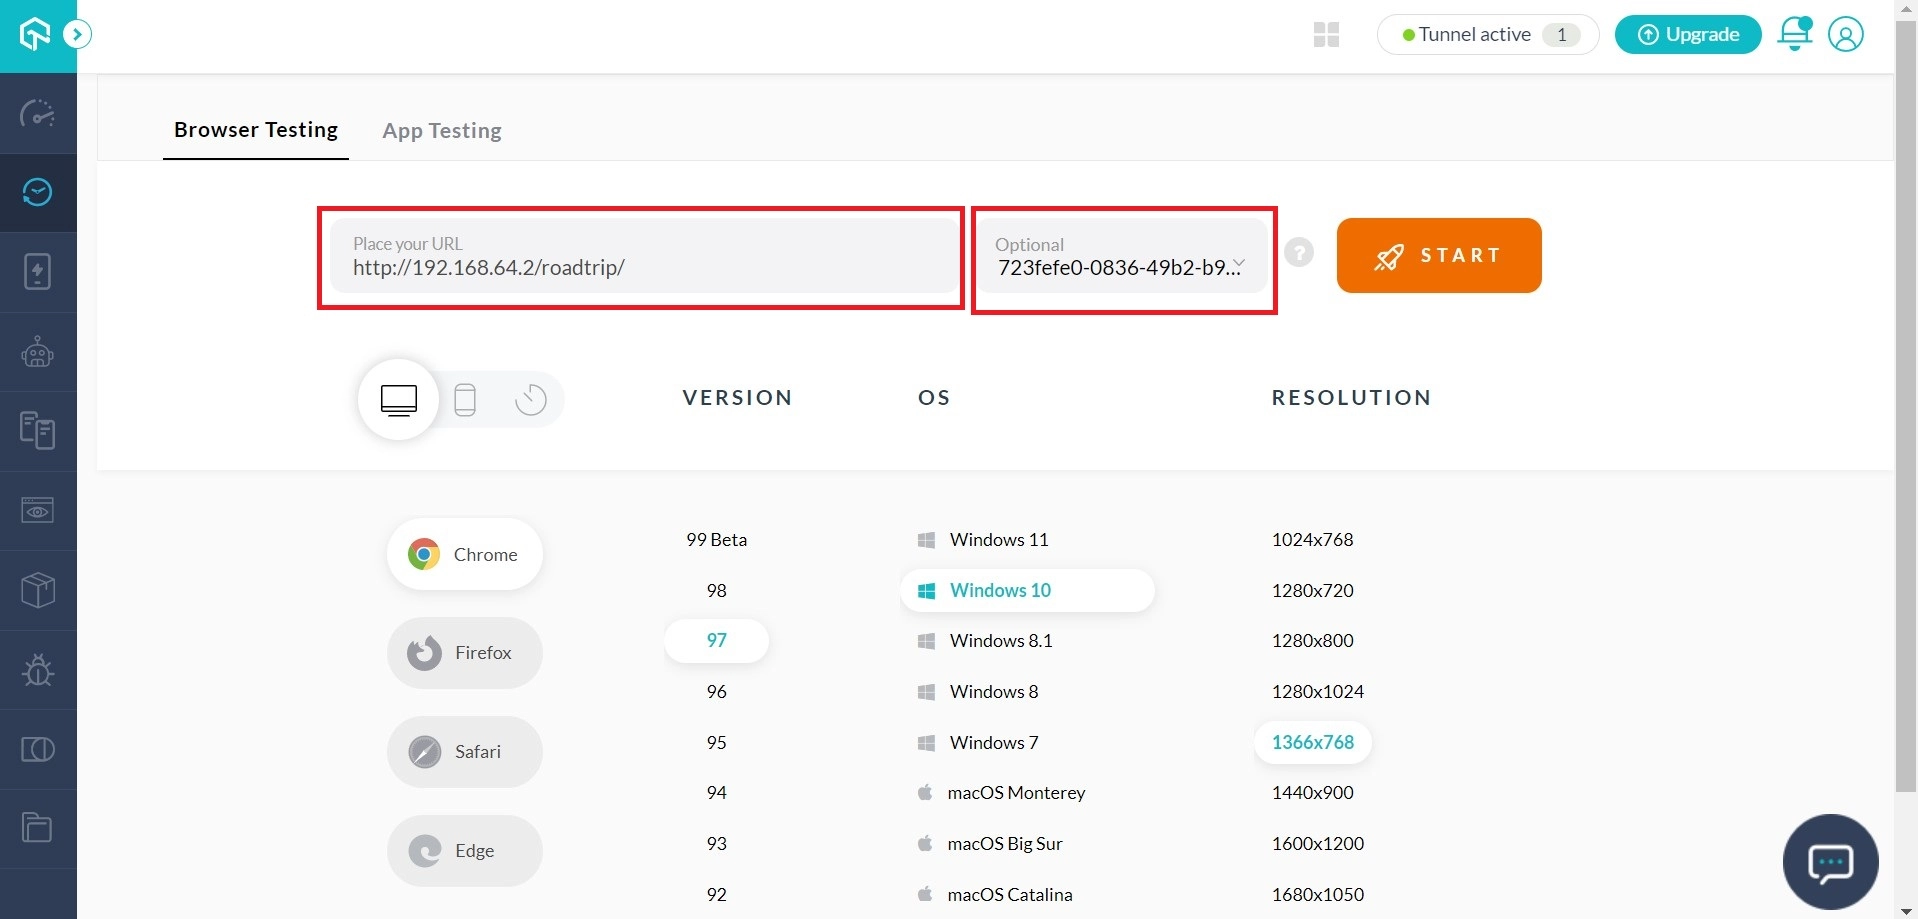
Task: Switch to mobile device type
Action: (465, 400)
